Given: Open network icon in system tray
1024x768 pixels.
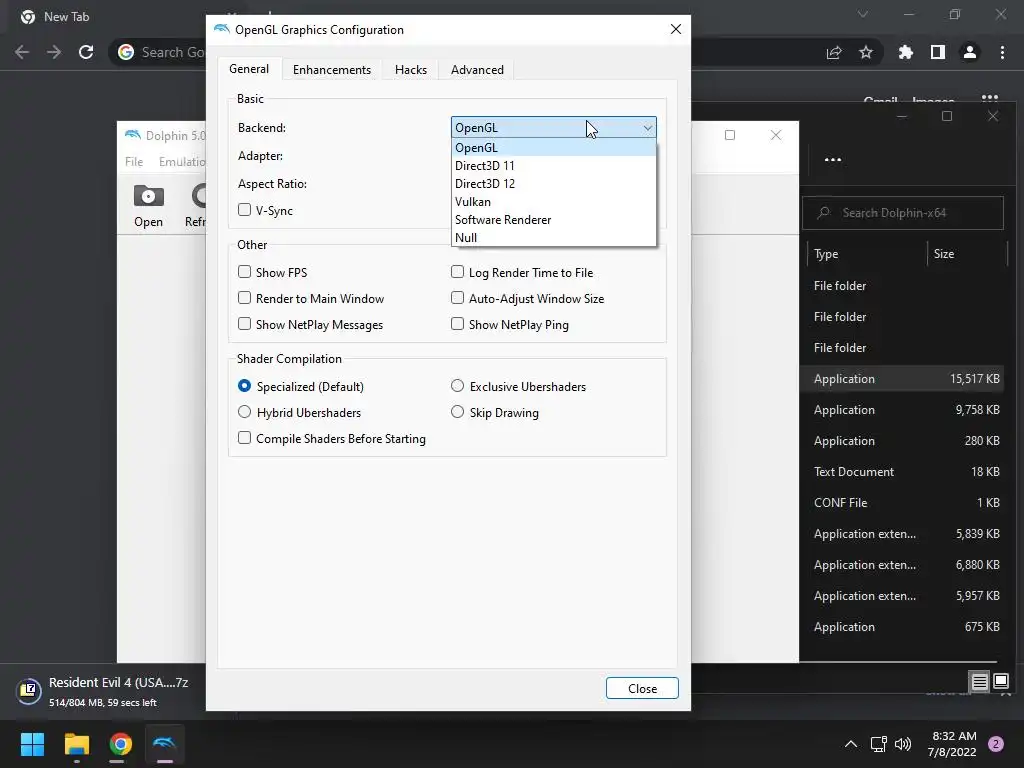Looking at the screenshot, I should click(878, 744).
